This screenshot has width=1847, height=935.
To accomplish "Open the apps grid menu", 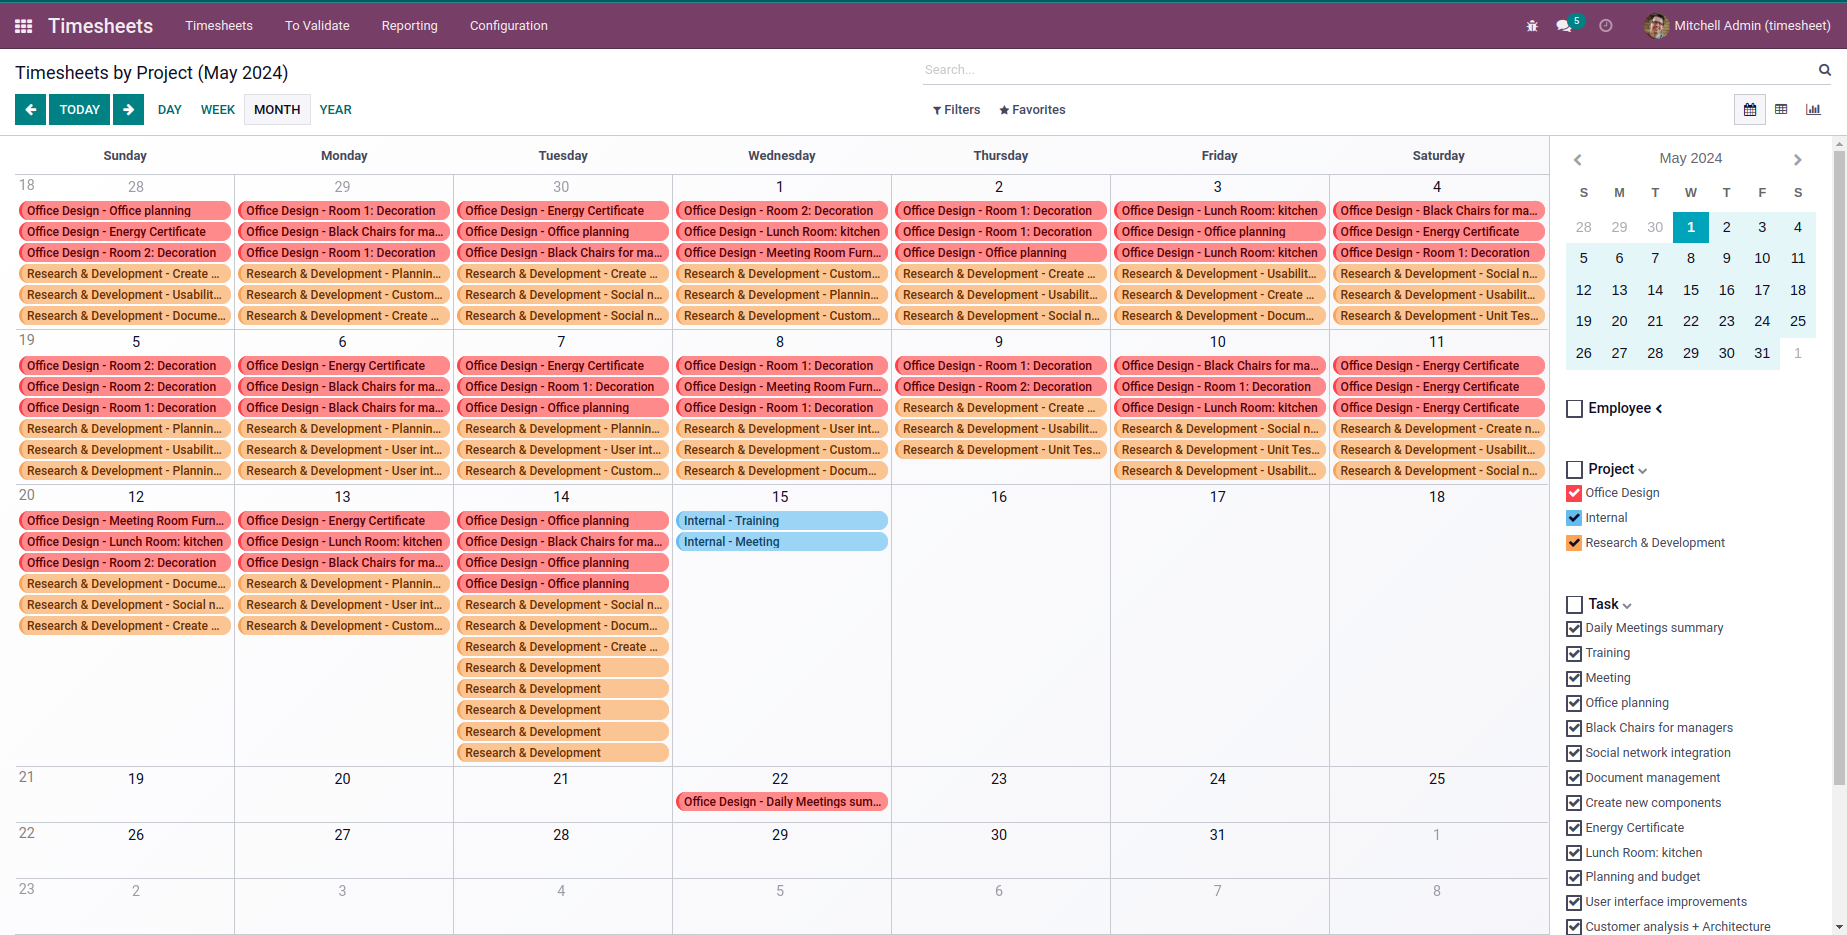I will pyautogui.click(x=24, y=26).
